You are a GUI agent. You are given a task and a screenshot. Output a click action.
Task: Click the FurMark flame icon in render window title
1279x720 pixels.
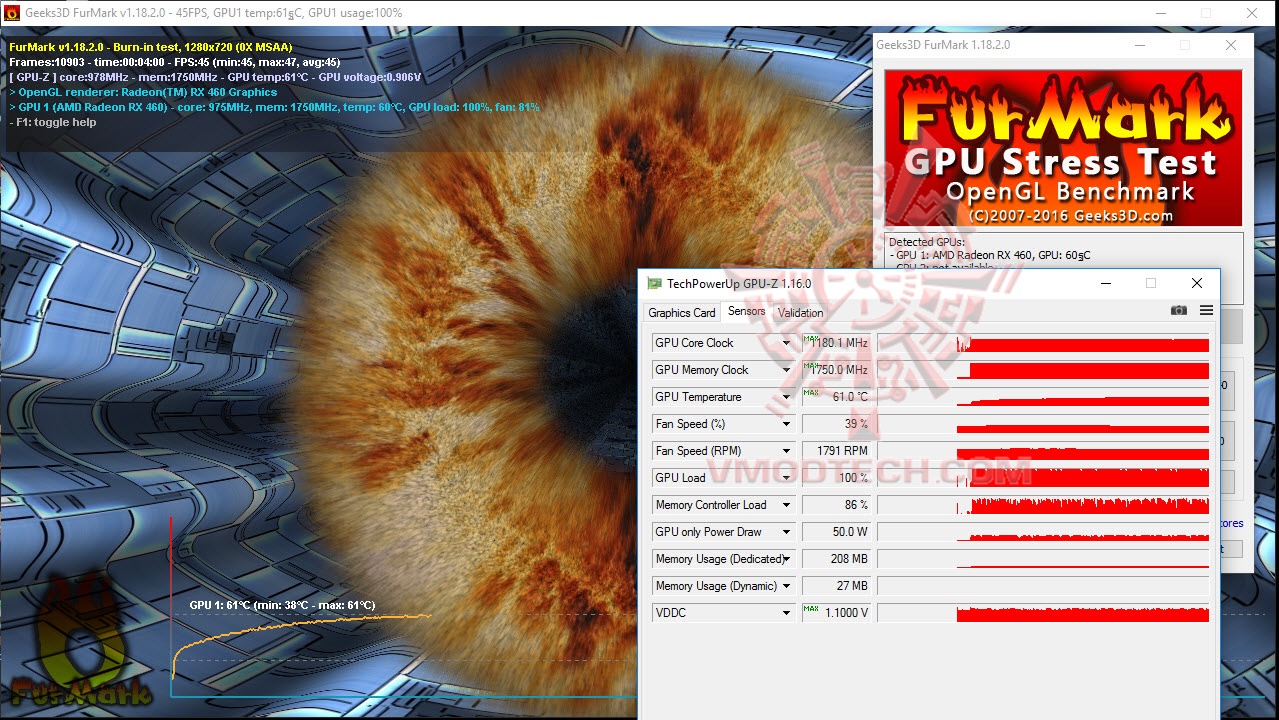12,13
